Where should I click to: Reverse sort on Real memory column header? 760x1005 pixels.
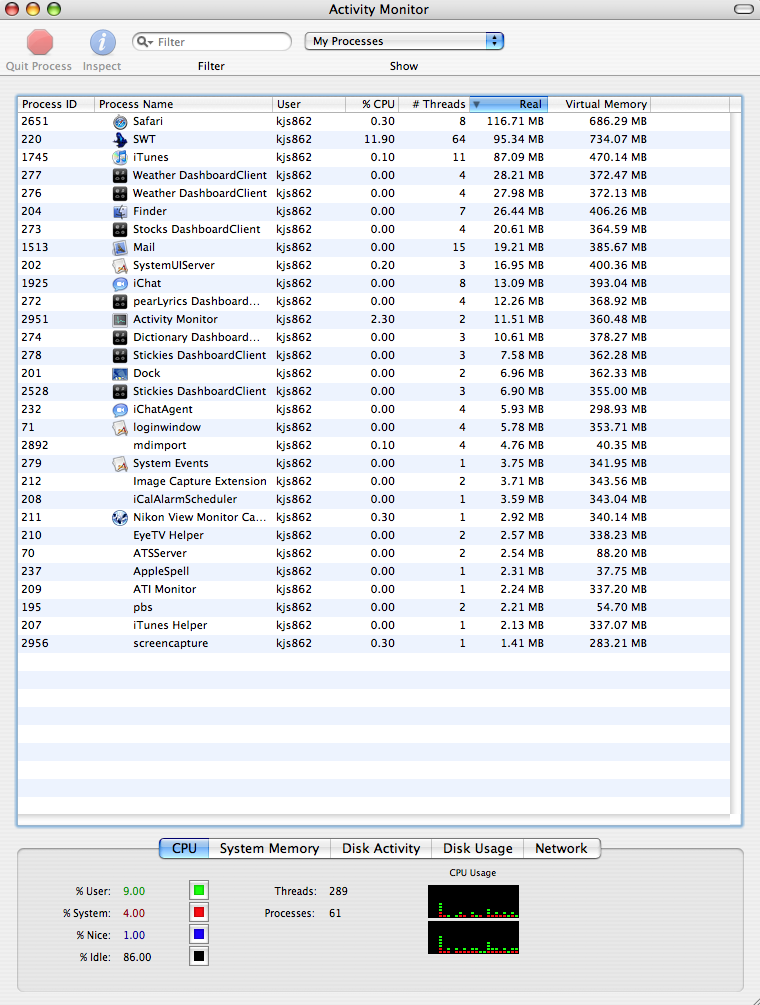click(x=509, y=104)
